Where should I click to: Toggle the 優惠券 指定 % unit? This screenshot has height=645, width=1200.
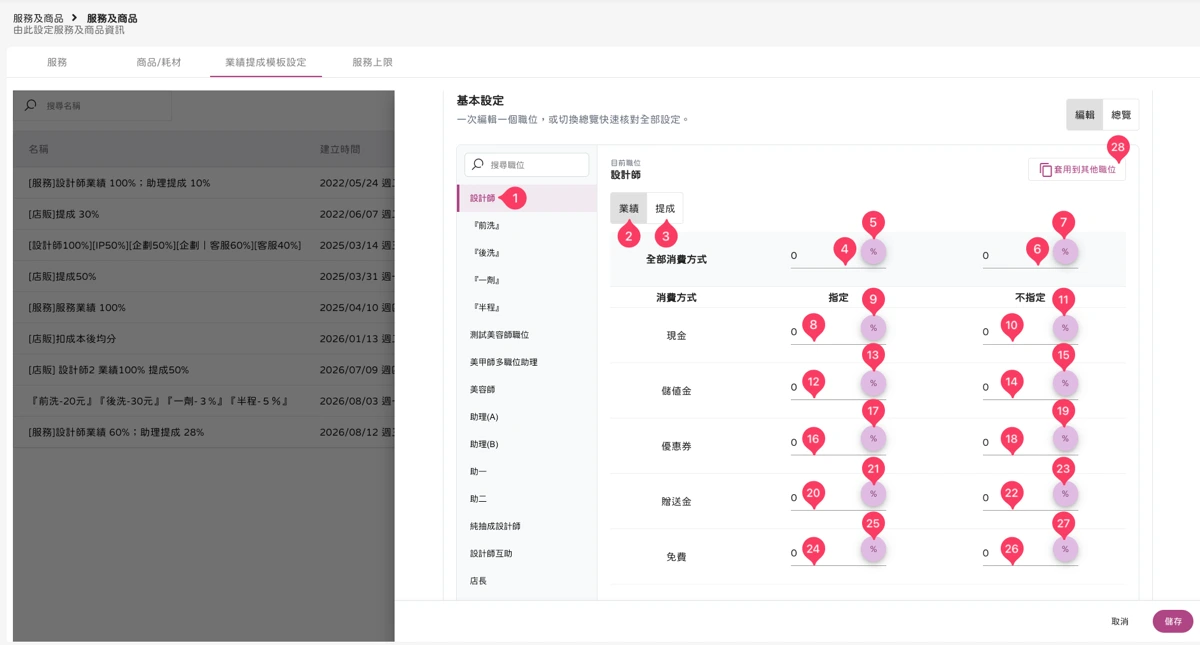[873, 438]
